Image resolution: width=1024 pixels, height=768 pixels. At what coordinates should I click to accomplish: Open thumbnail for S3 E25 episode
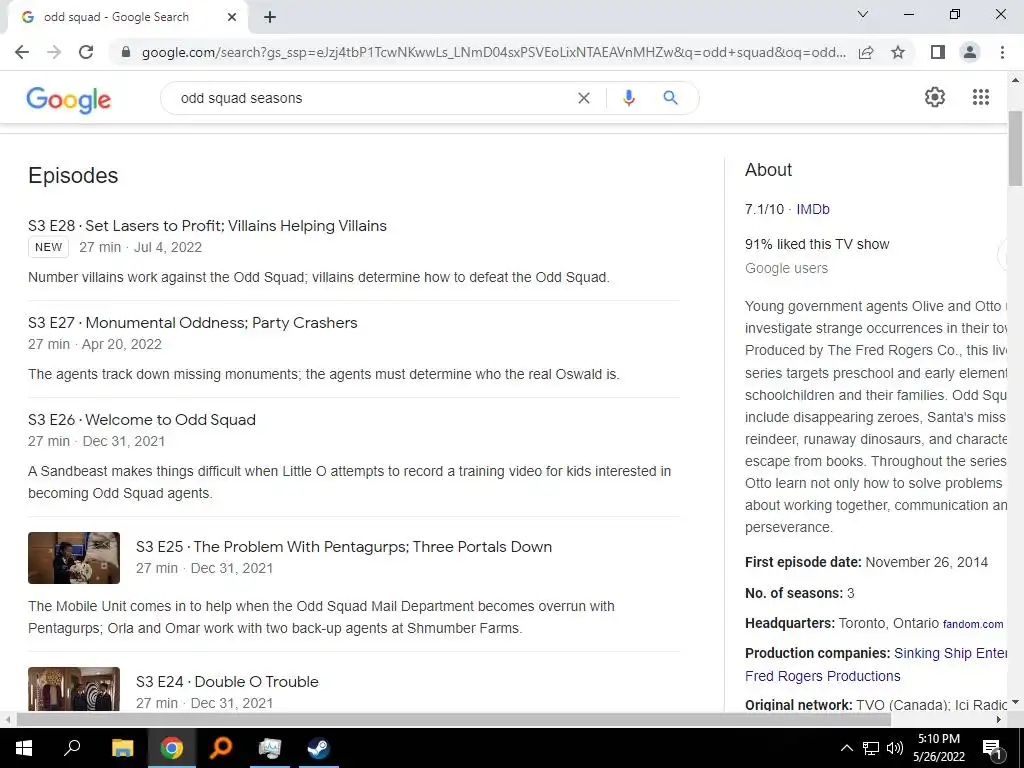74,558
